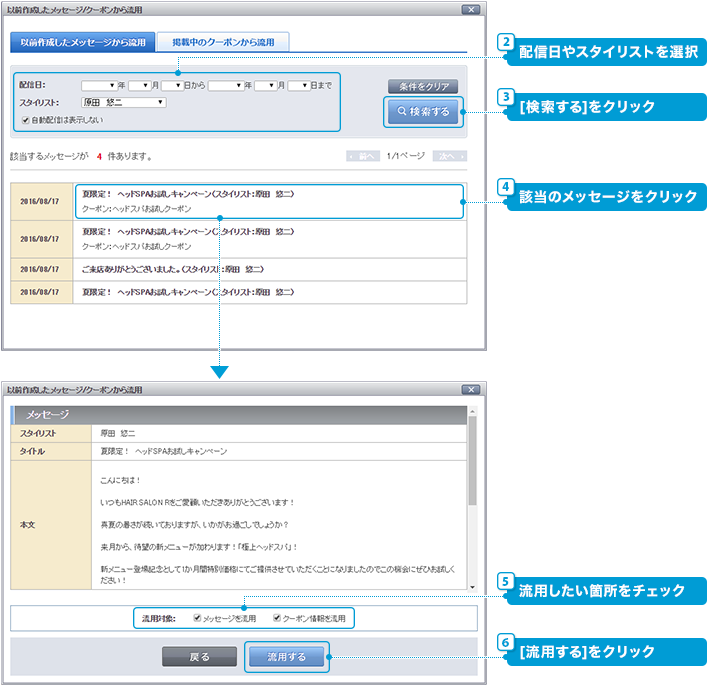The height and width of the screenshot is (688, 710).
Task: Open the end day dropdown before 日まで
Action: point(303,86)
